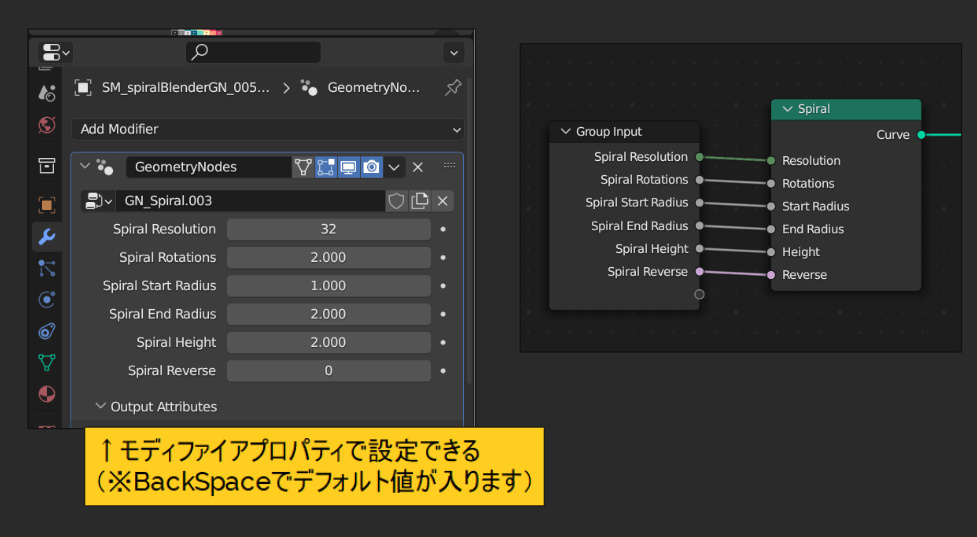Open the Scene properties tab icon
Viewport: 977px width, 537px height.
click(47, 93)
